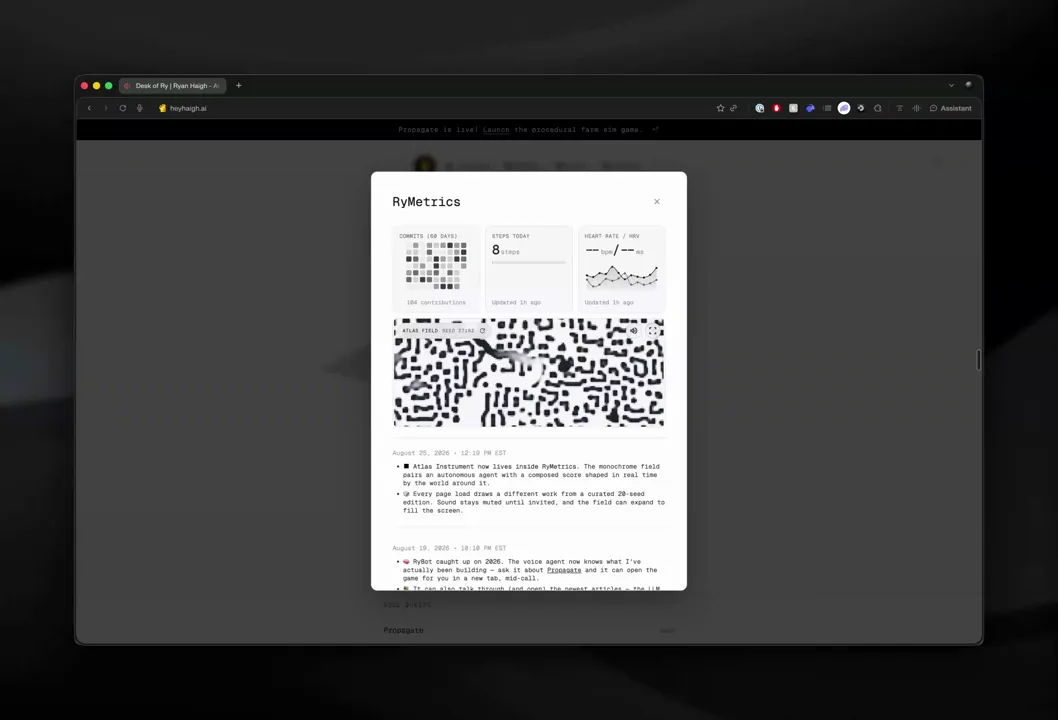
Task: Expand Atlas Field to fullscreen
Action: click(652, 331)
